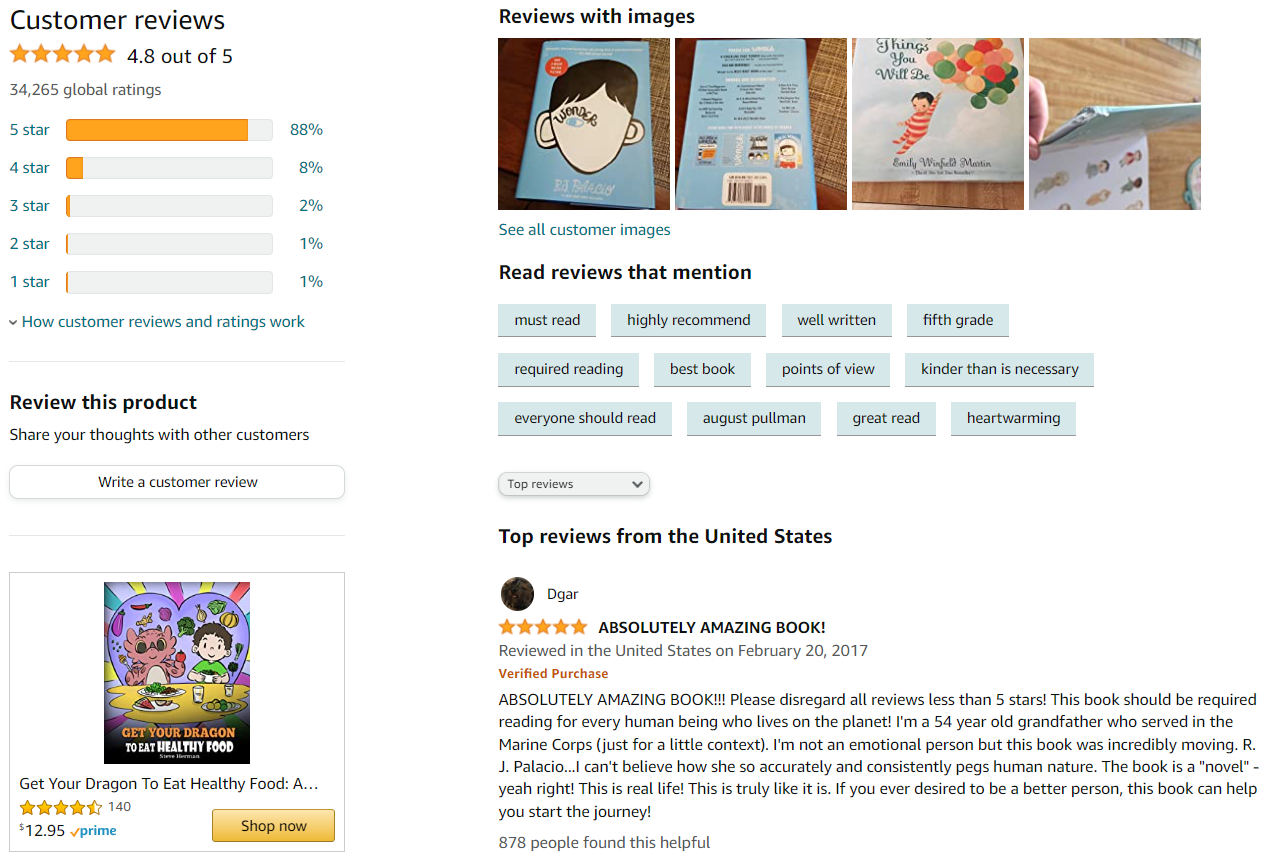
Task: Click the 'heartwarming' review filter tag
Action: click(x=1013, y=418)
